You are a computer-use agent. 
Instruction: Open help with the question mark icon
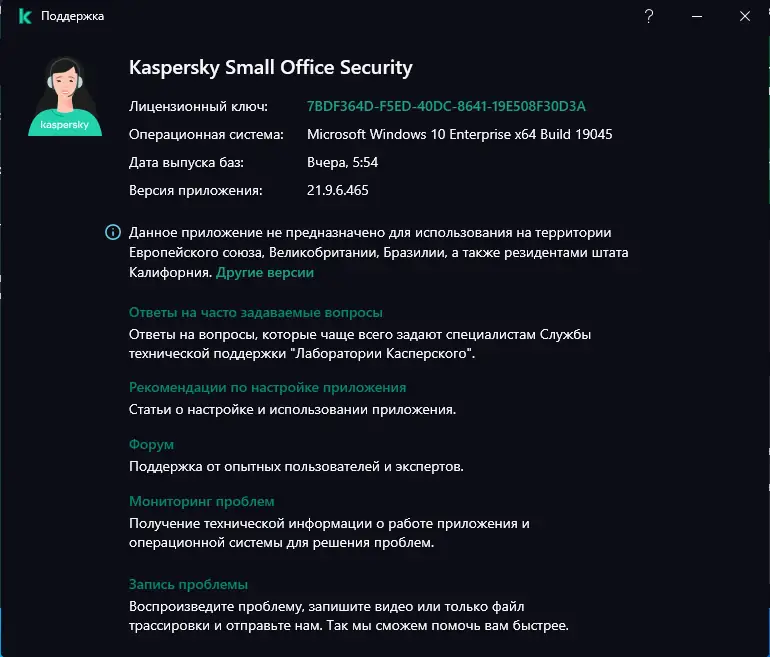point(649,16)
